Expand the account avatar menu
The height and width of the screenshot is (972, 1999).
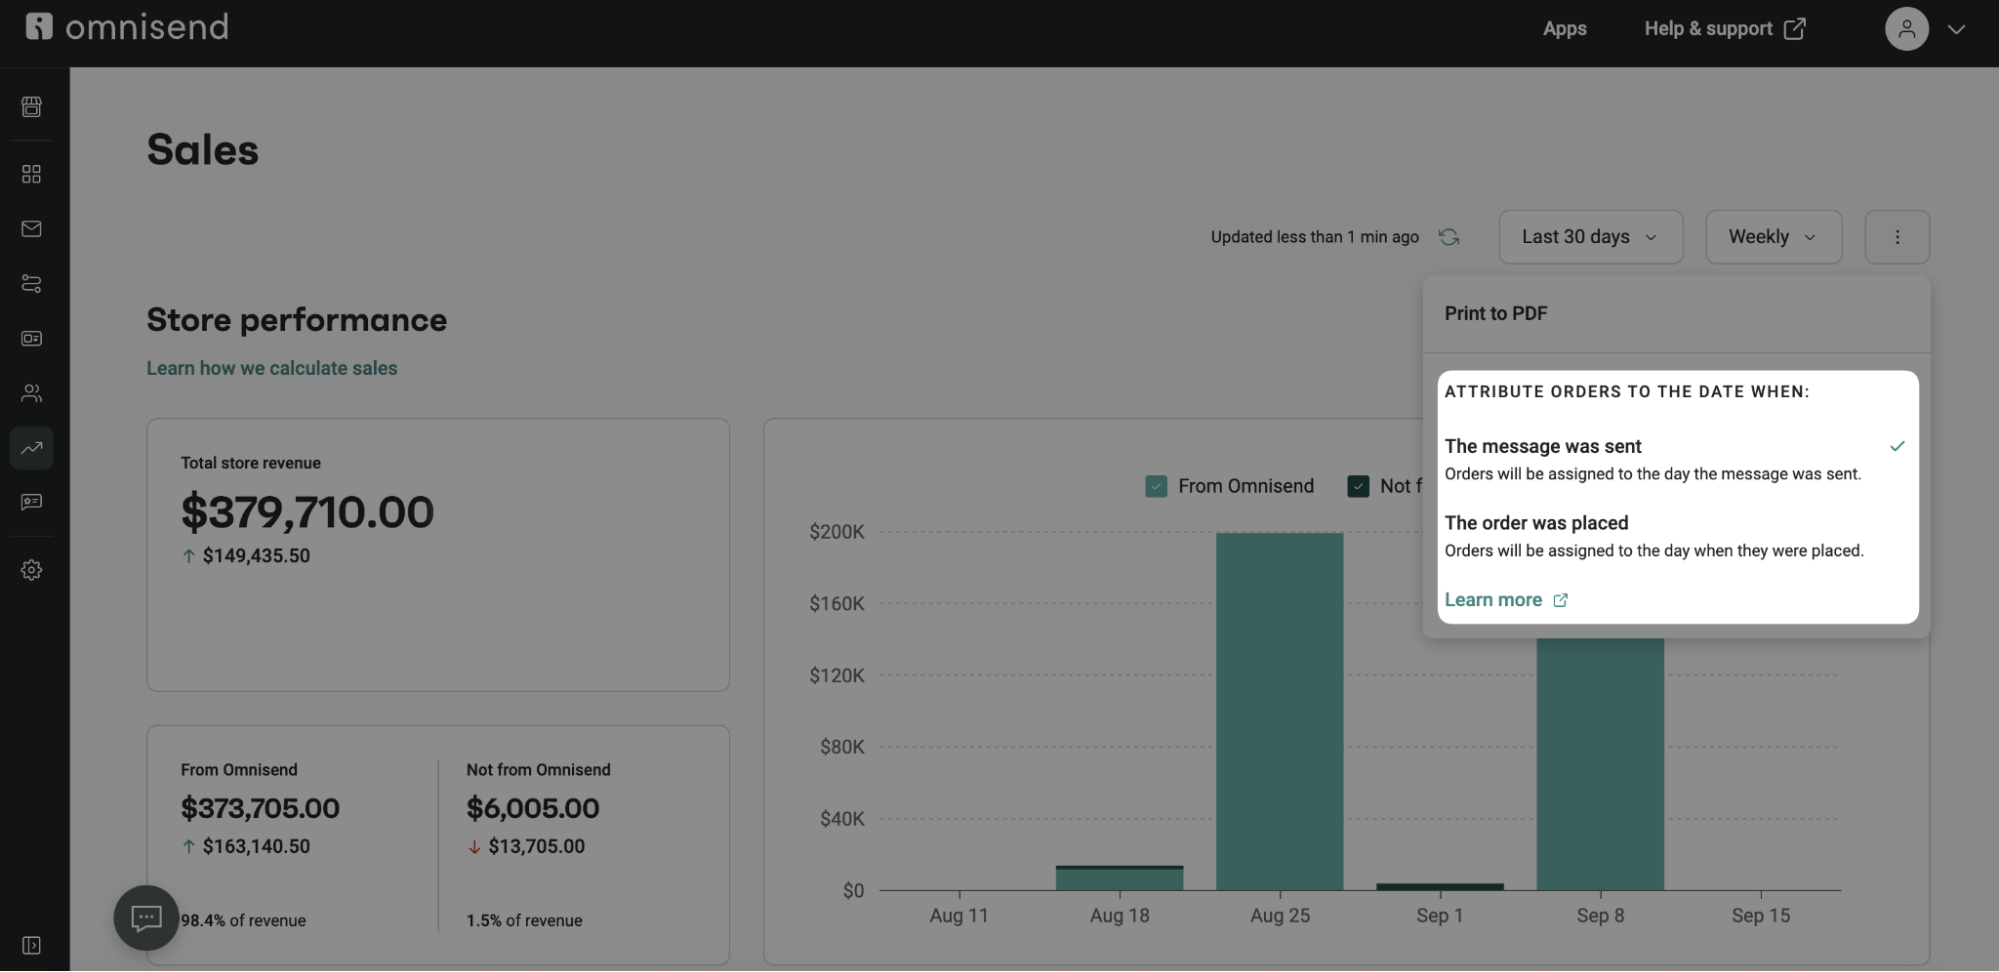[1907, 28]
